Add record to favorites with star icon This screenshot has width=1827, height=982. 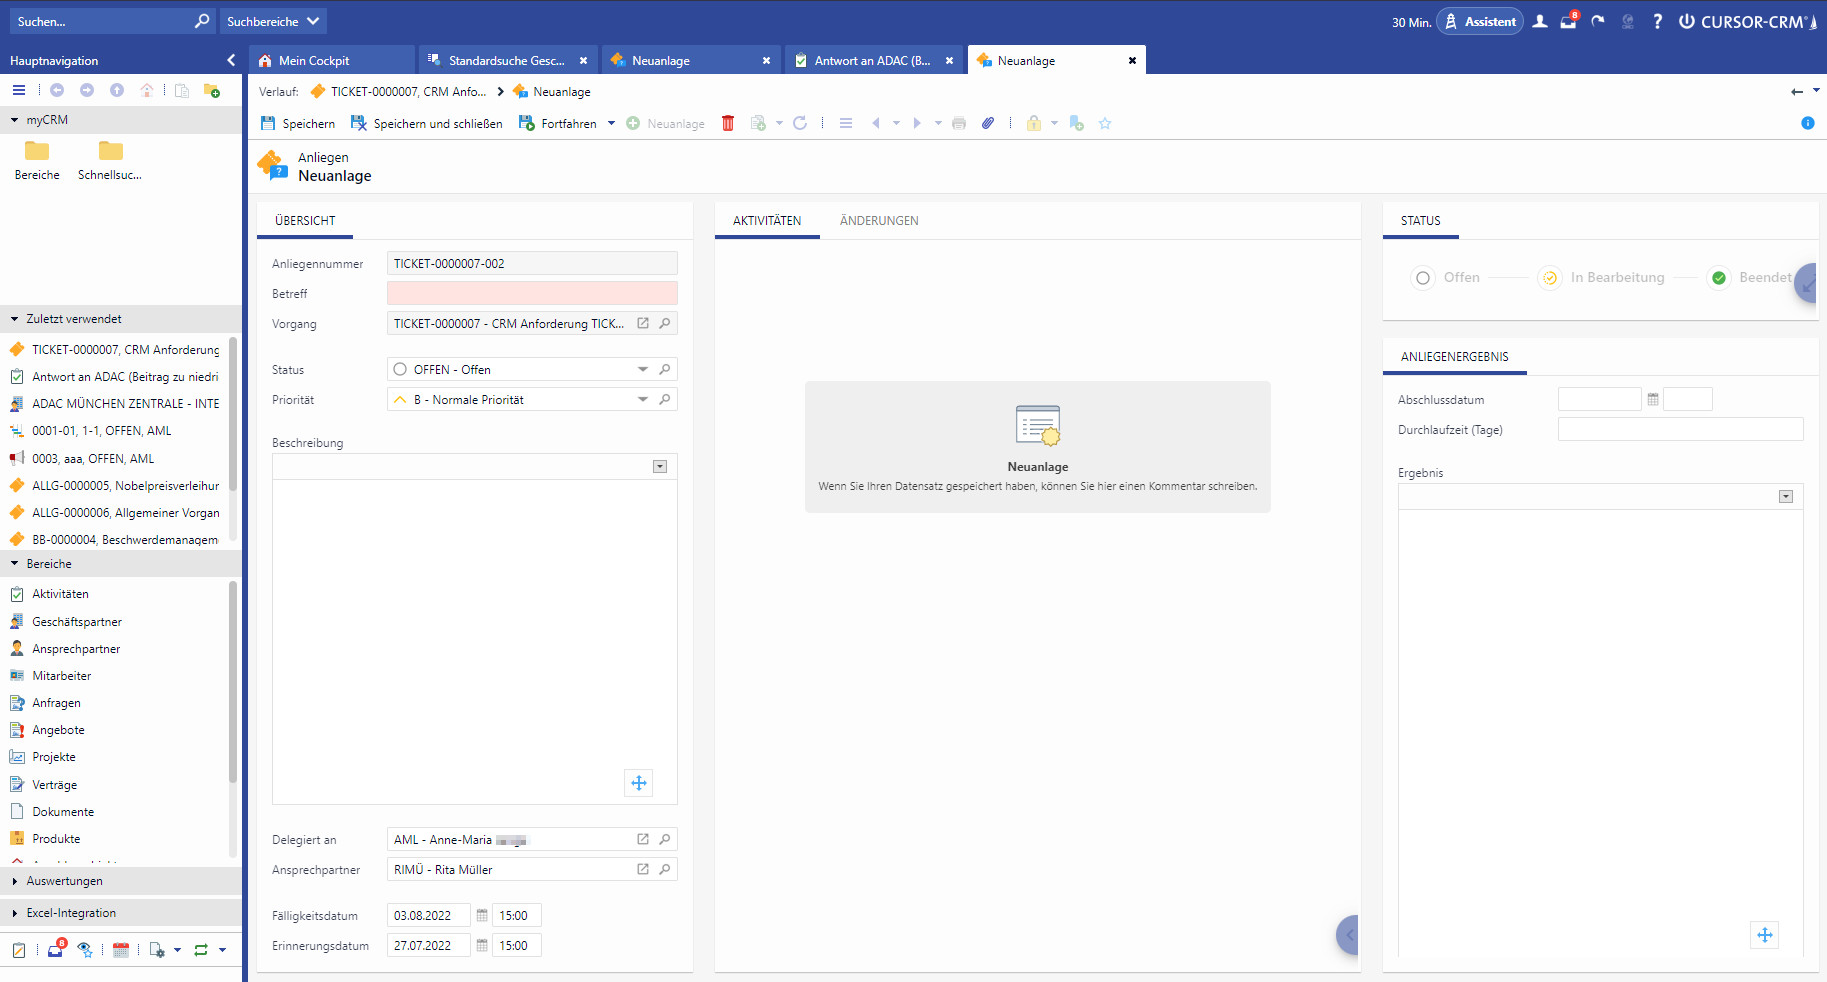coord(1105,123)
